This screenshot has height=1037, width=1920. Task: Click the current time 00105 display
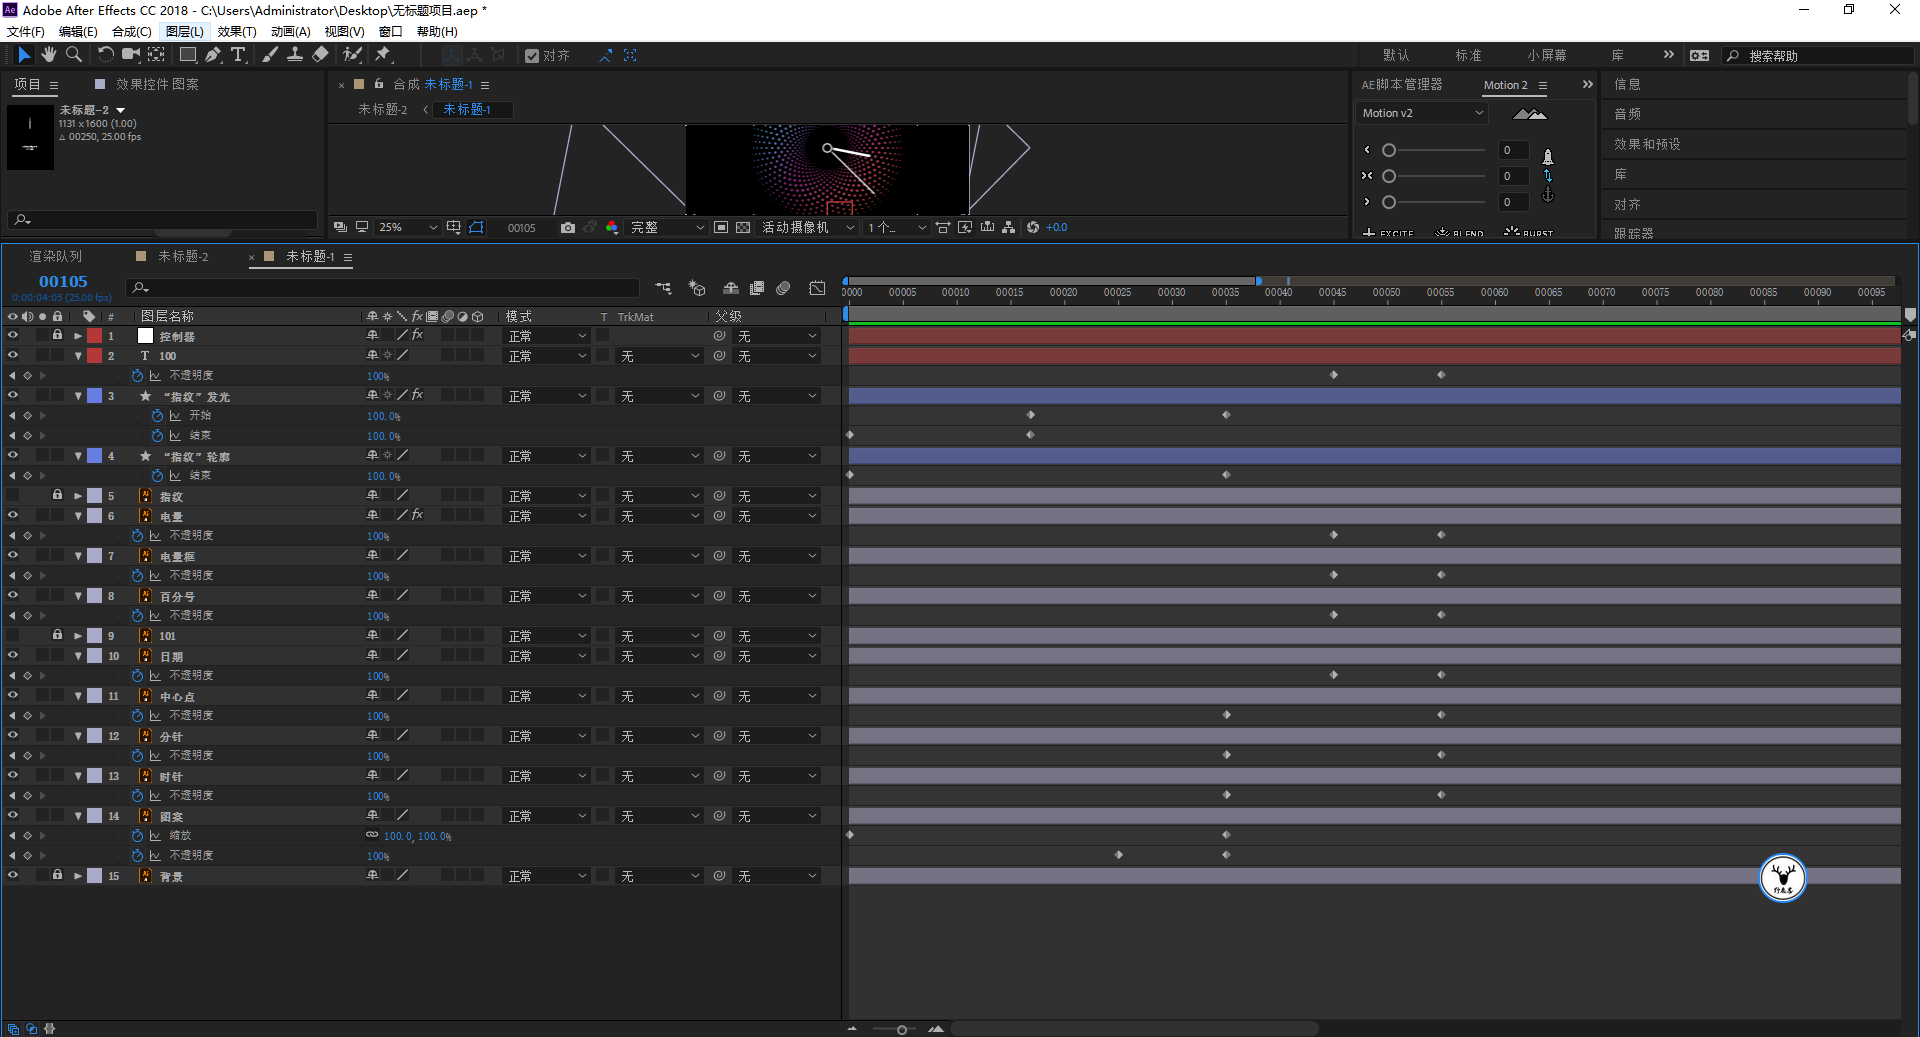pyautogui.click(x=63, y=282)
